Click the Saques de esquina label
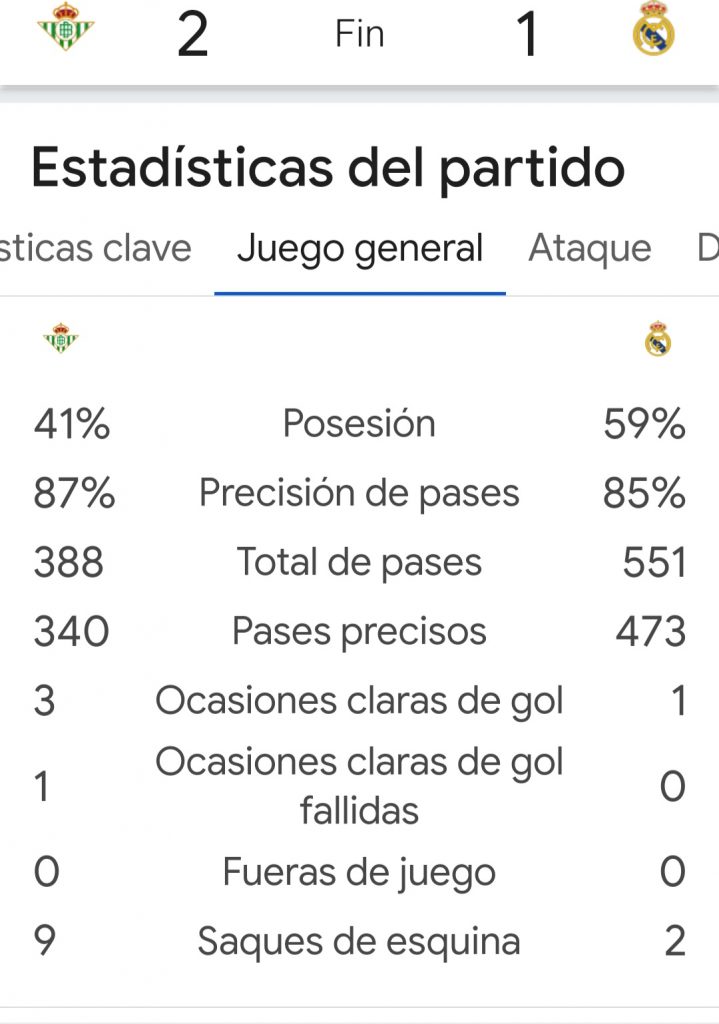The height and width of the screenshot is (1024, 719). click(x=359, y=941)
